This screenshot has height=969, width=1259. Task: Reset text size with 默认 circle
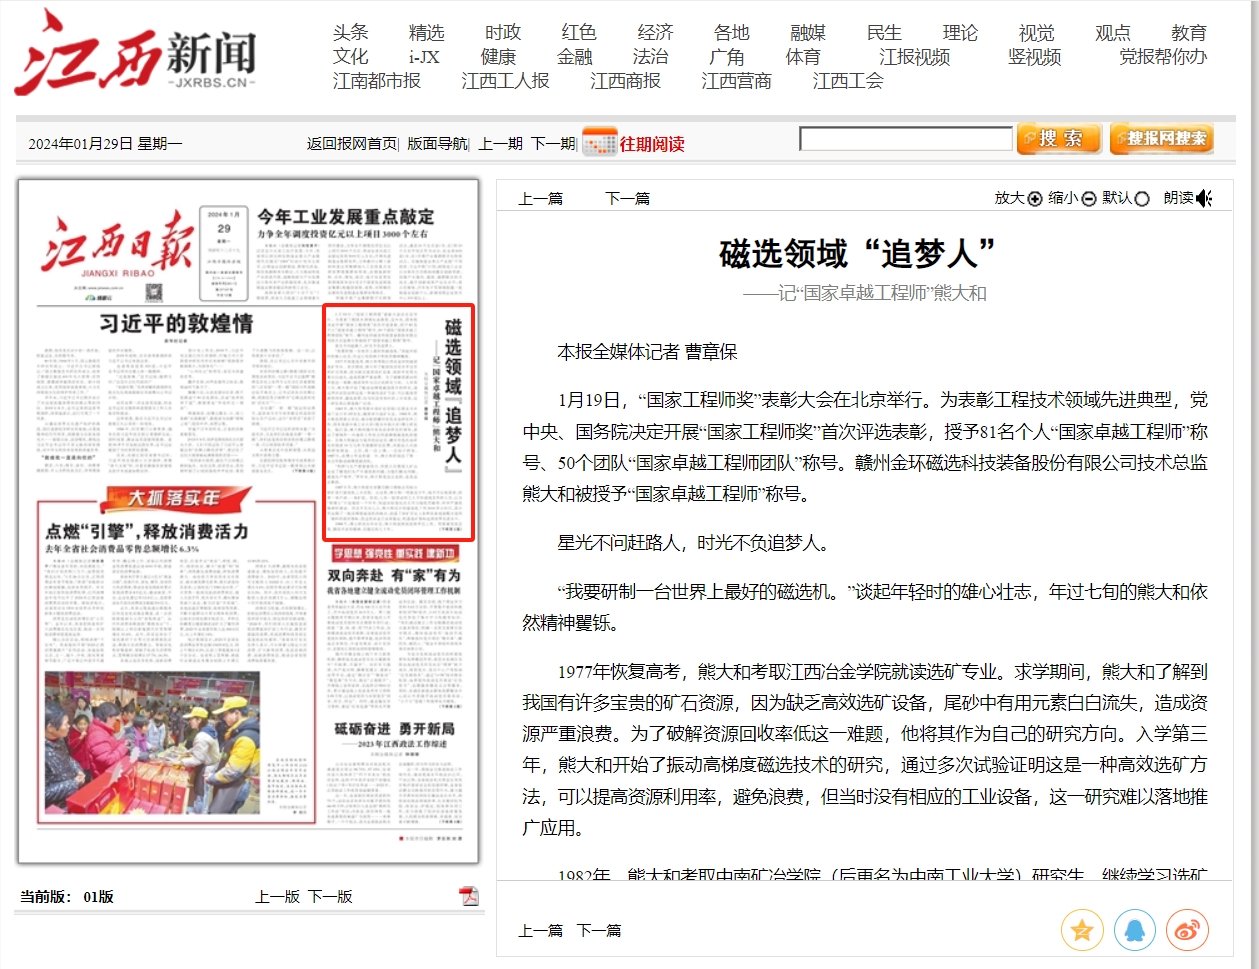(x=1142, y=198)
